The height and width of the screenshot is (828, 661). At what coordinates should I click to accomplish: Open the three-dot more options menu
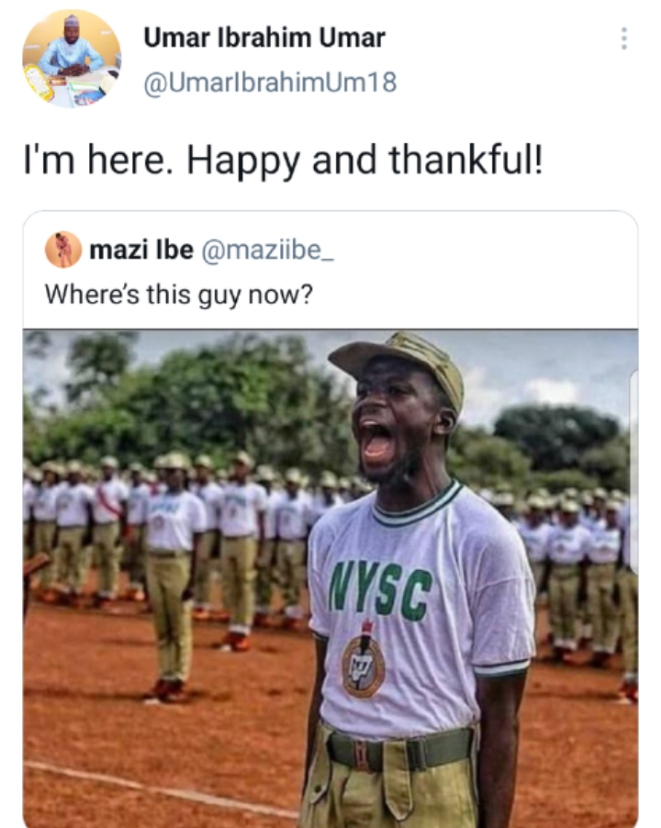624,39
